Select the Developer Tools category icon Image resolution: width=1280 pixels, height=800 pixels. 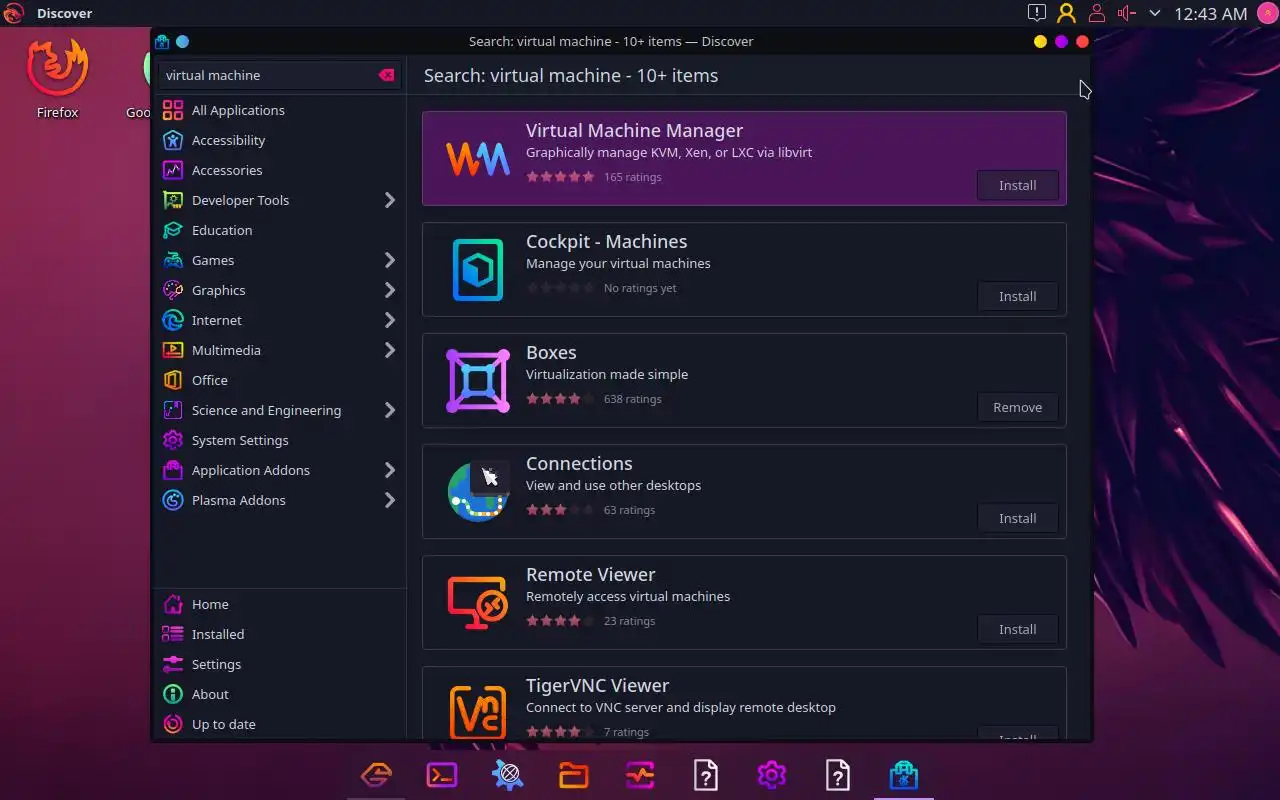[x=173, y=200]
